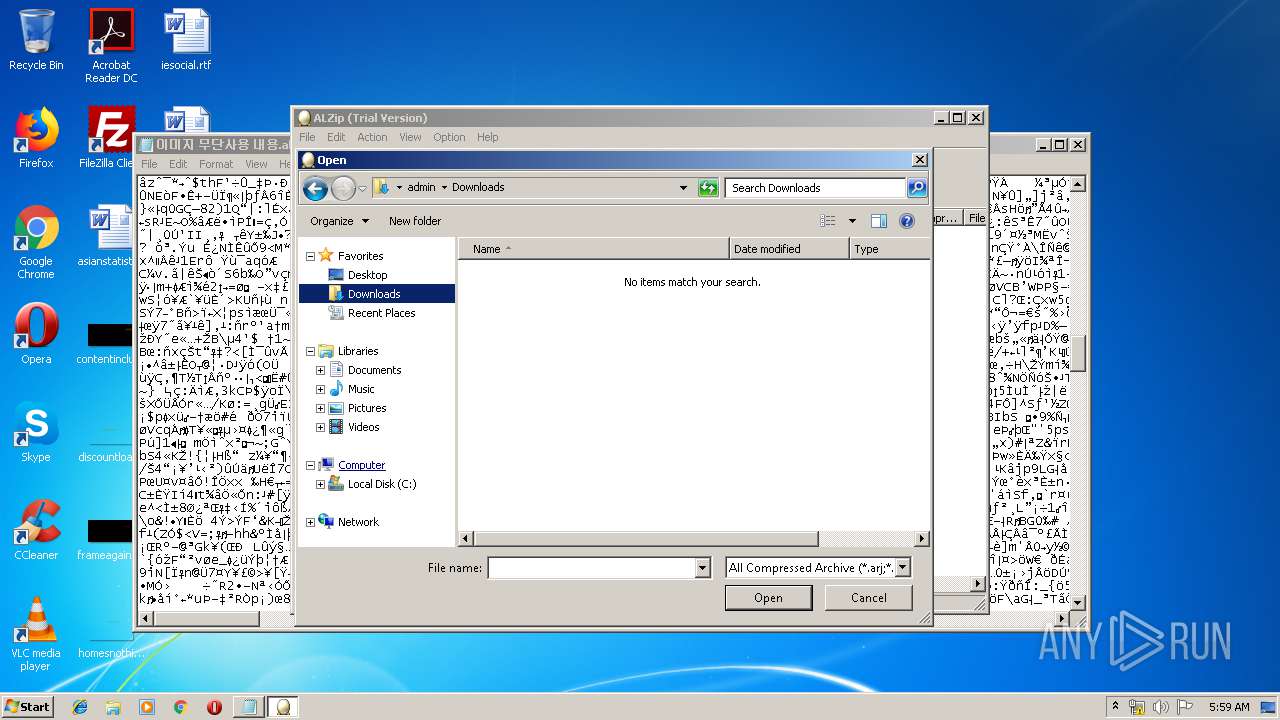Sort by the Name column header

click(594, 249)
